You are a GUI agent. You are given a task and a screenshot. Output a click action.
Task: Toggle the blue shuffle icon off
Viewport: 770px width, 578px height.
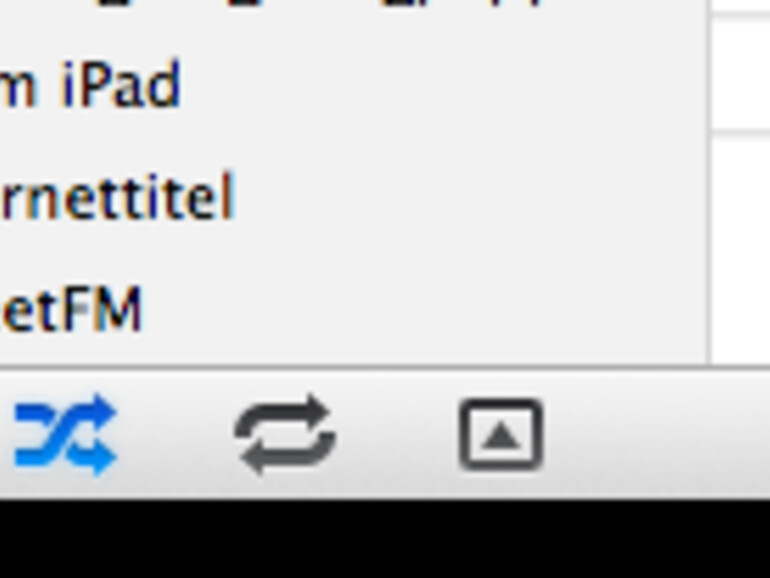pyautogui.click(x=66, y=435)
